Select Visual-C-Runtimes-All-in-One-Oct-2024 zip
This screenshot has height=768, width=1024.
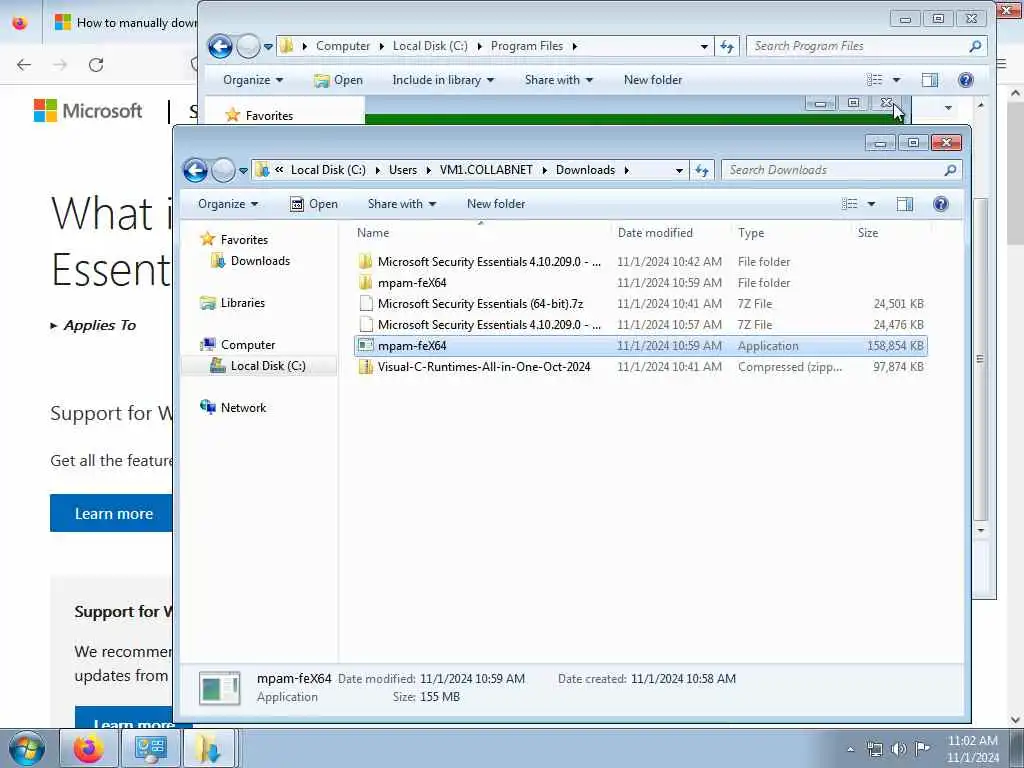click(484, 367)
